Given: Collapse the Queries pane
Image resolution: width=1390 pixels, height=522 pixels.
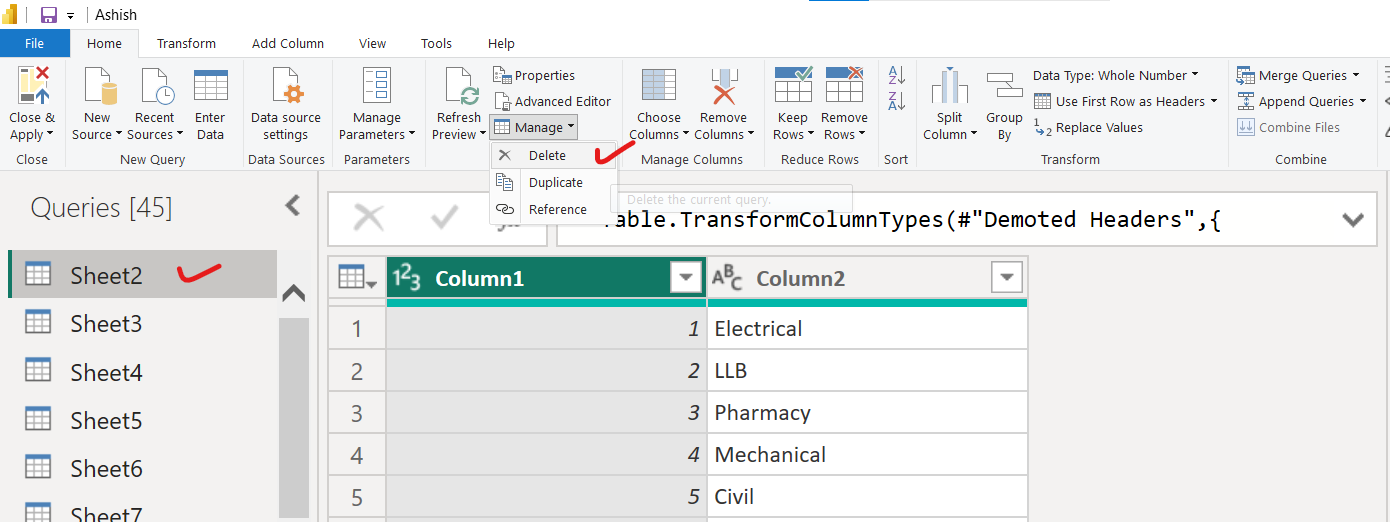Looking at the screenshot, I should (293, 206).
